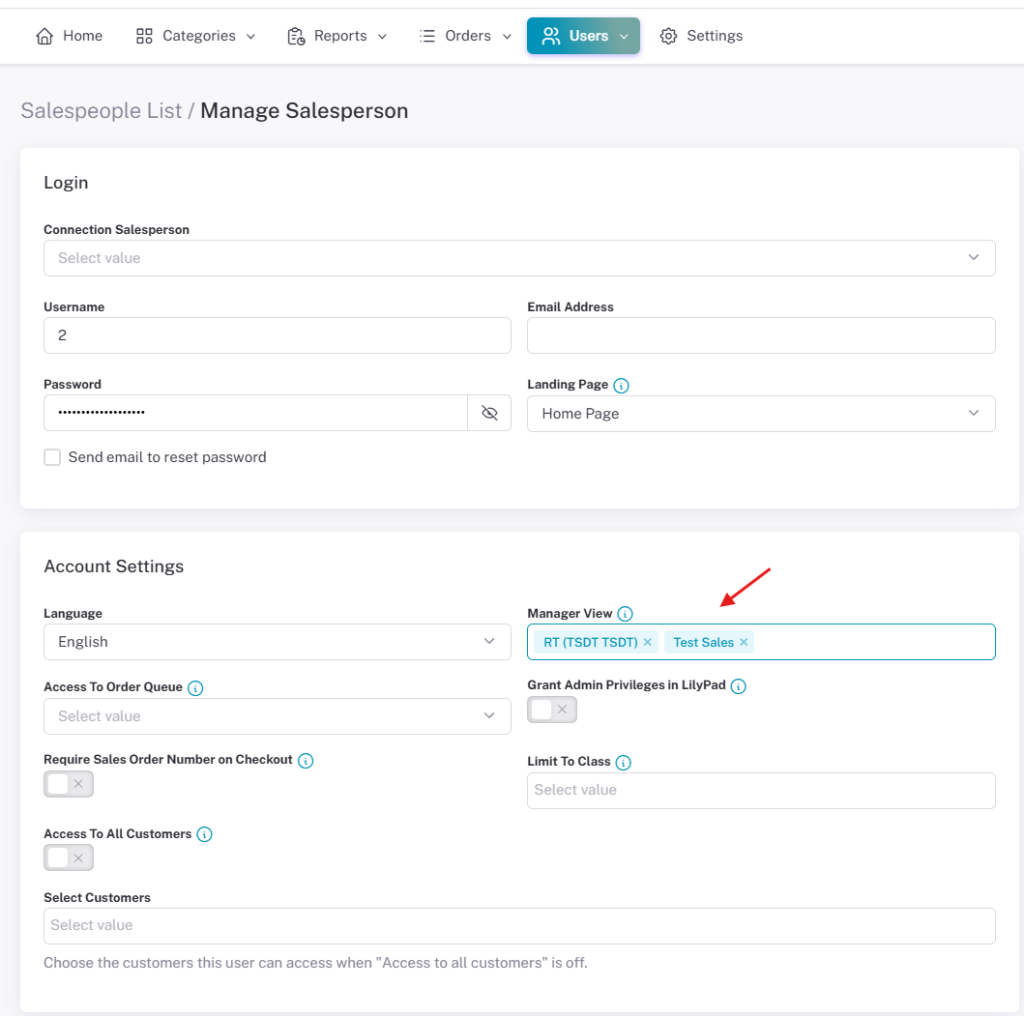The height and width of the screenshot is (1016, 1024).
Task: Open the Connection Salesperson dropdown
Action: pyautogui.click(x=519, y=258)
